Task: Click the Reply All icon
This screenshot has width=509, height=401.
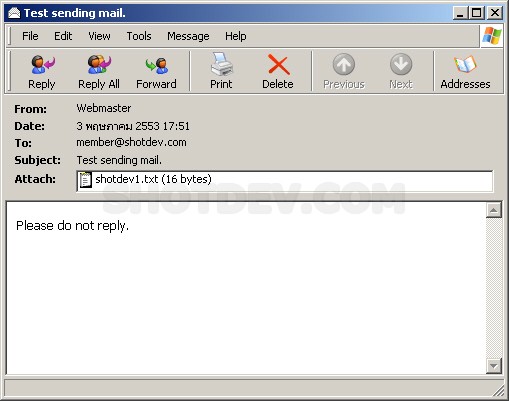Action: pos(99,65)
